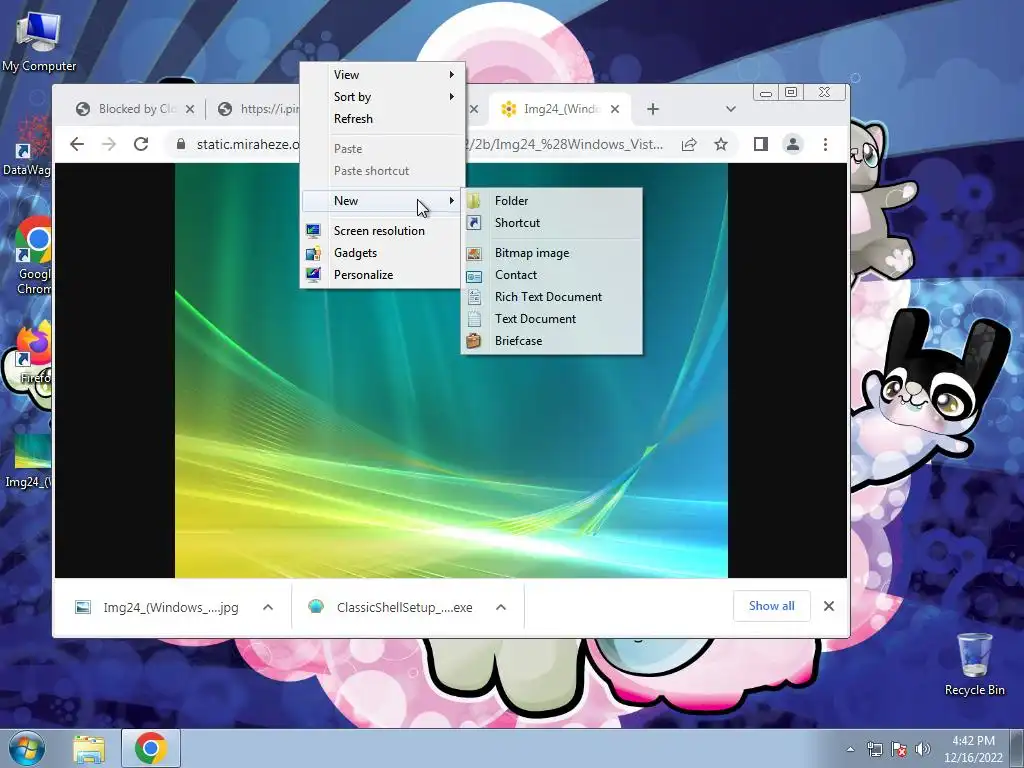Open DataWag desktop shortcut
1024x768 pixels.
27,146
